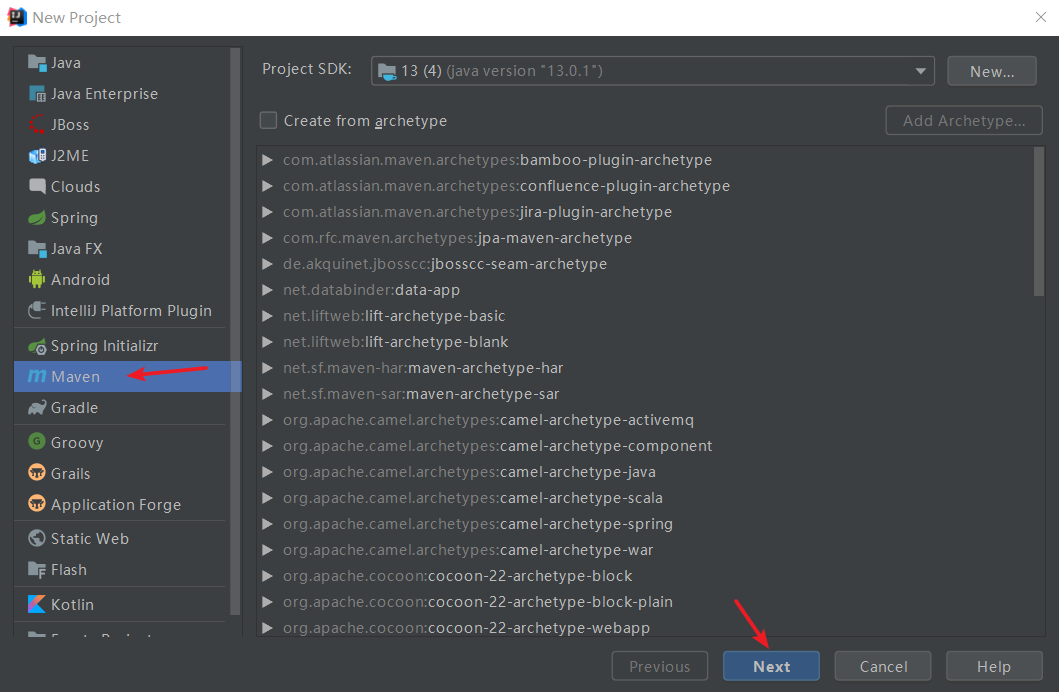The width and height of the screenshot is (1059, 692).
Task: Click the Clouds speech-bubble icon
Action: coord(36,186)
